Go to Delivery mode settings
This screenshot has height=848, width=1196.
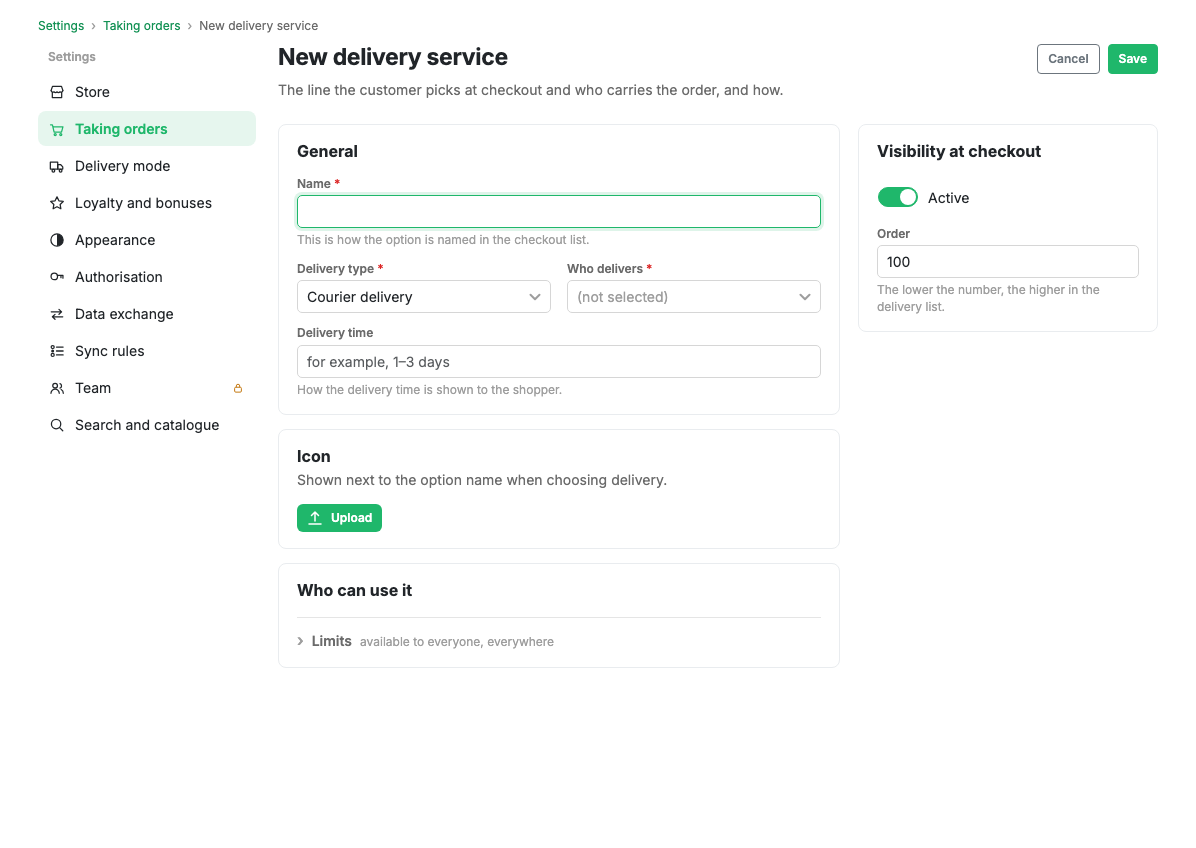click(x=146, y=166)
